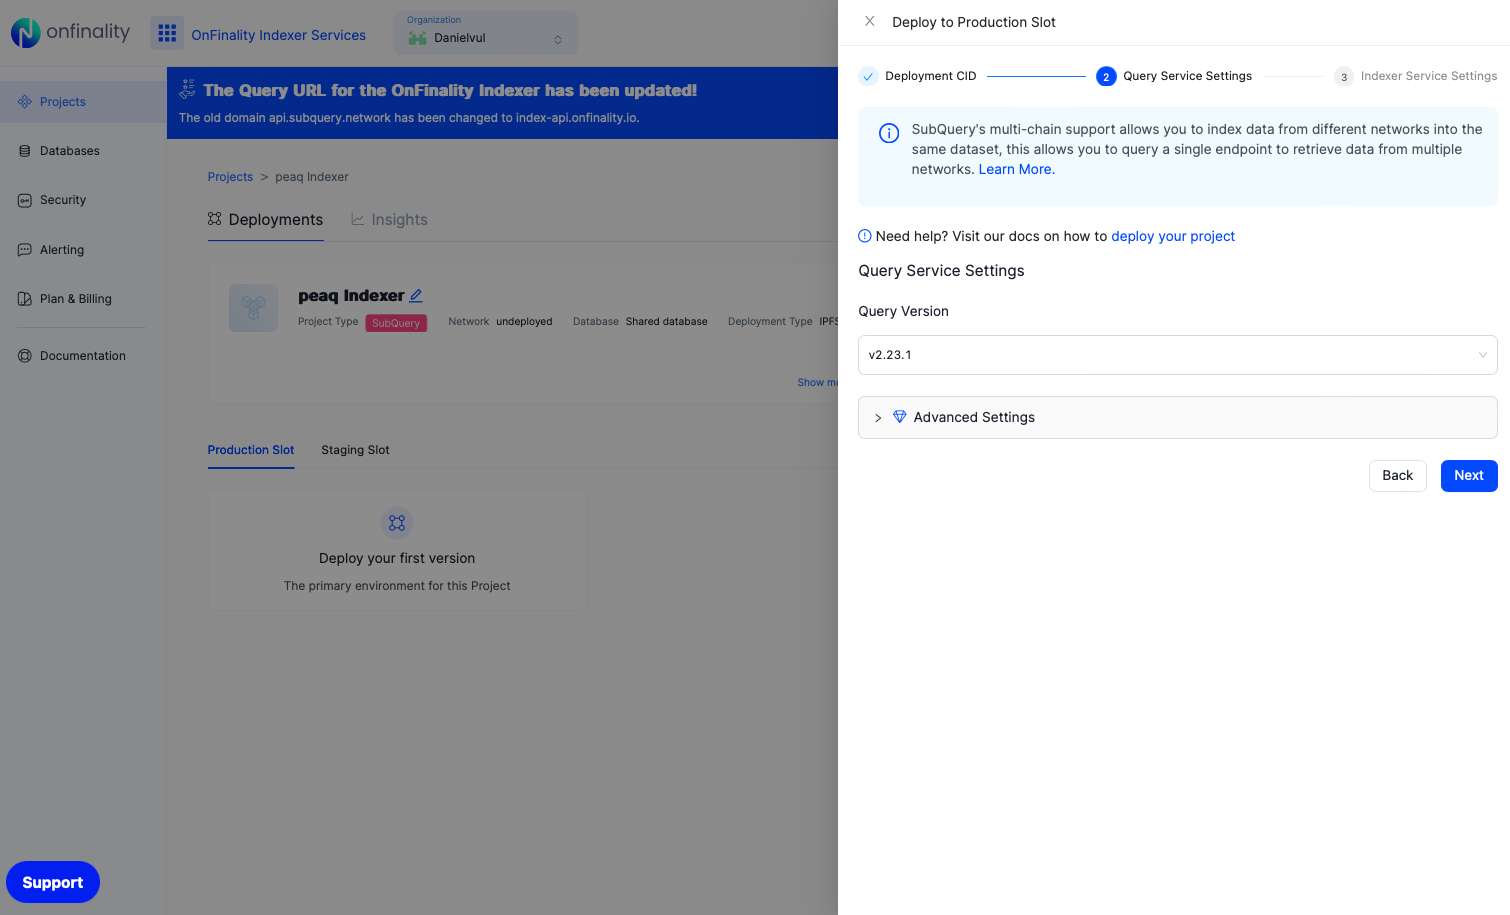The width and height of the screenshot is (1510, 915).
Task: Open the Security section
Action: [62, 199]
